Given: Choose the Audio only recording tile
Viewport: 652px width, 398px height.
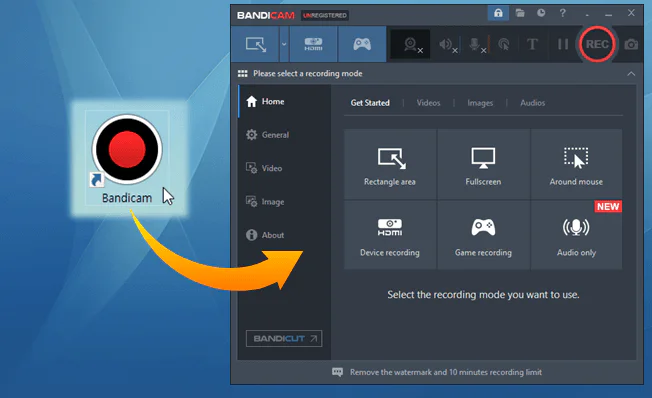Looking at the screenshot, I should pos(576,235).
